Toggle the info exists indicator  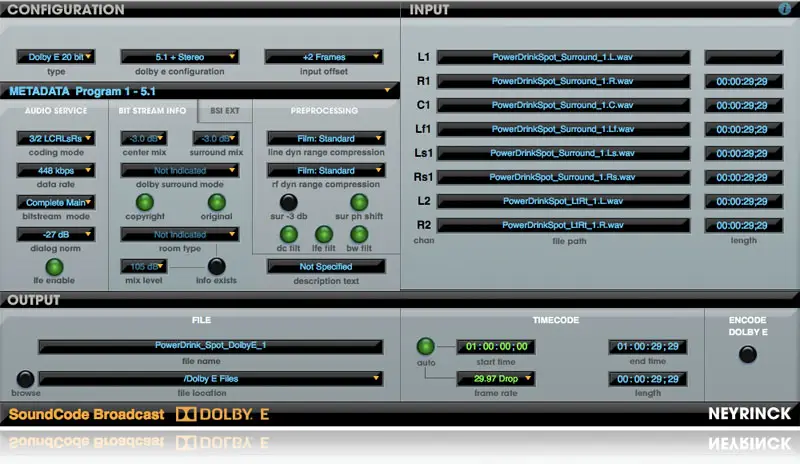[x=216, y=266]
